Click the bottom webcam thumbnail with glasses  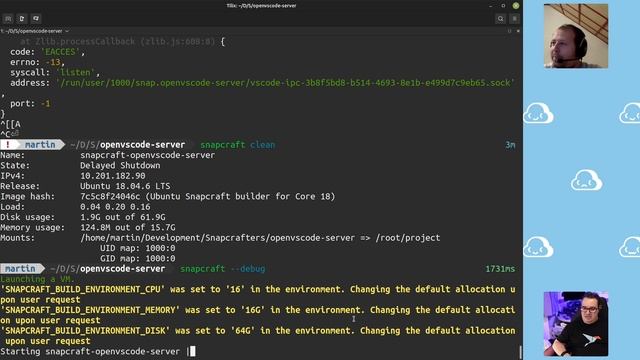tap(576, 324)
